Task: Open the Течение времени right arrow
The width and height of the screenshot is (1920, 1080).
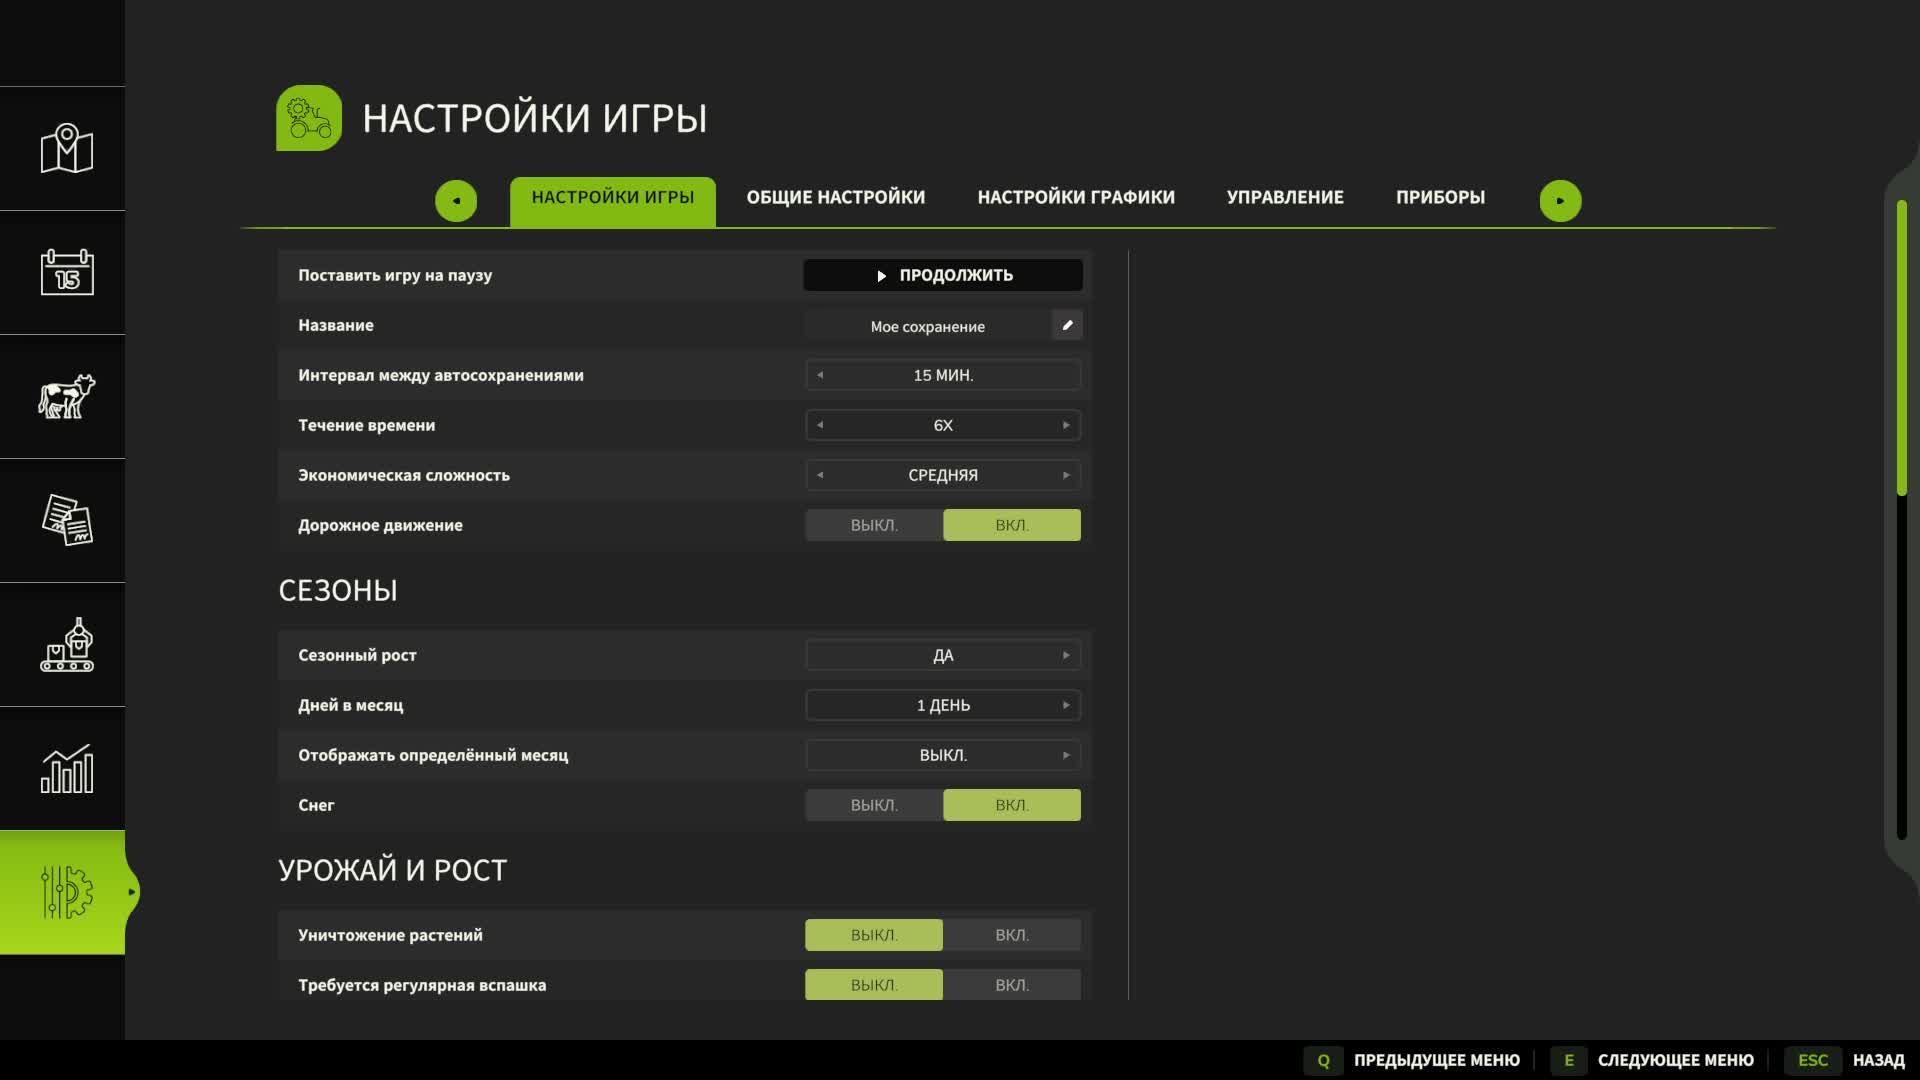Action: click(x=1067, y=424)
